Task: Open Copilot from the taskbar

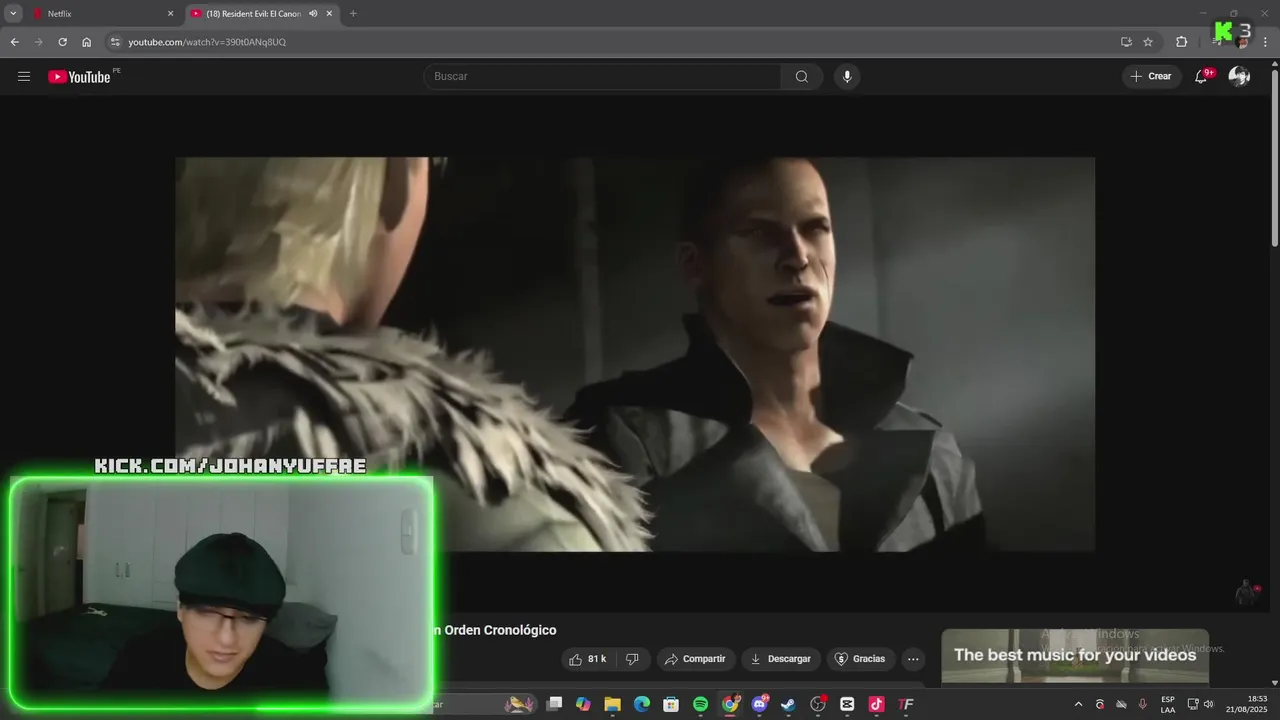Action: 583,704
